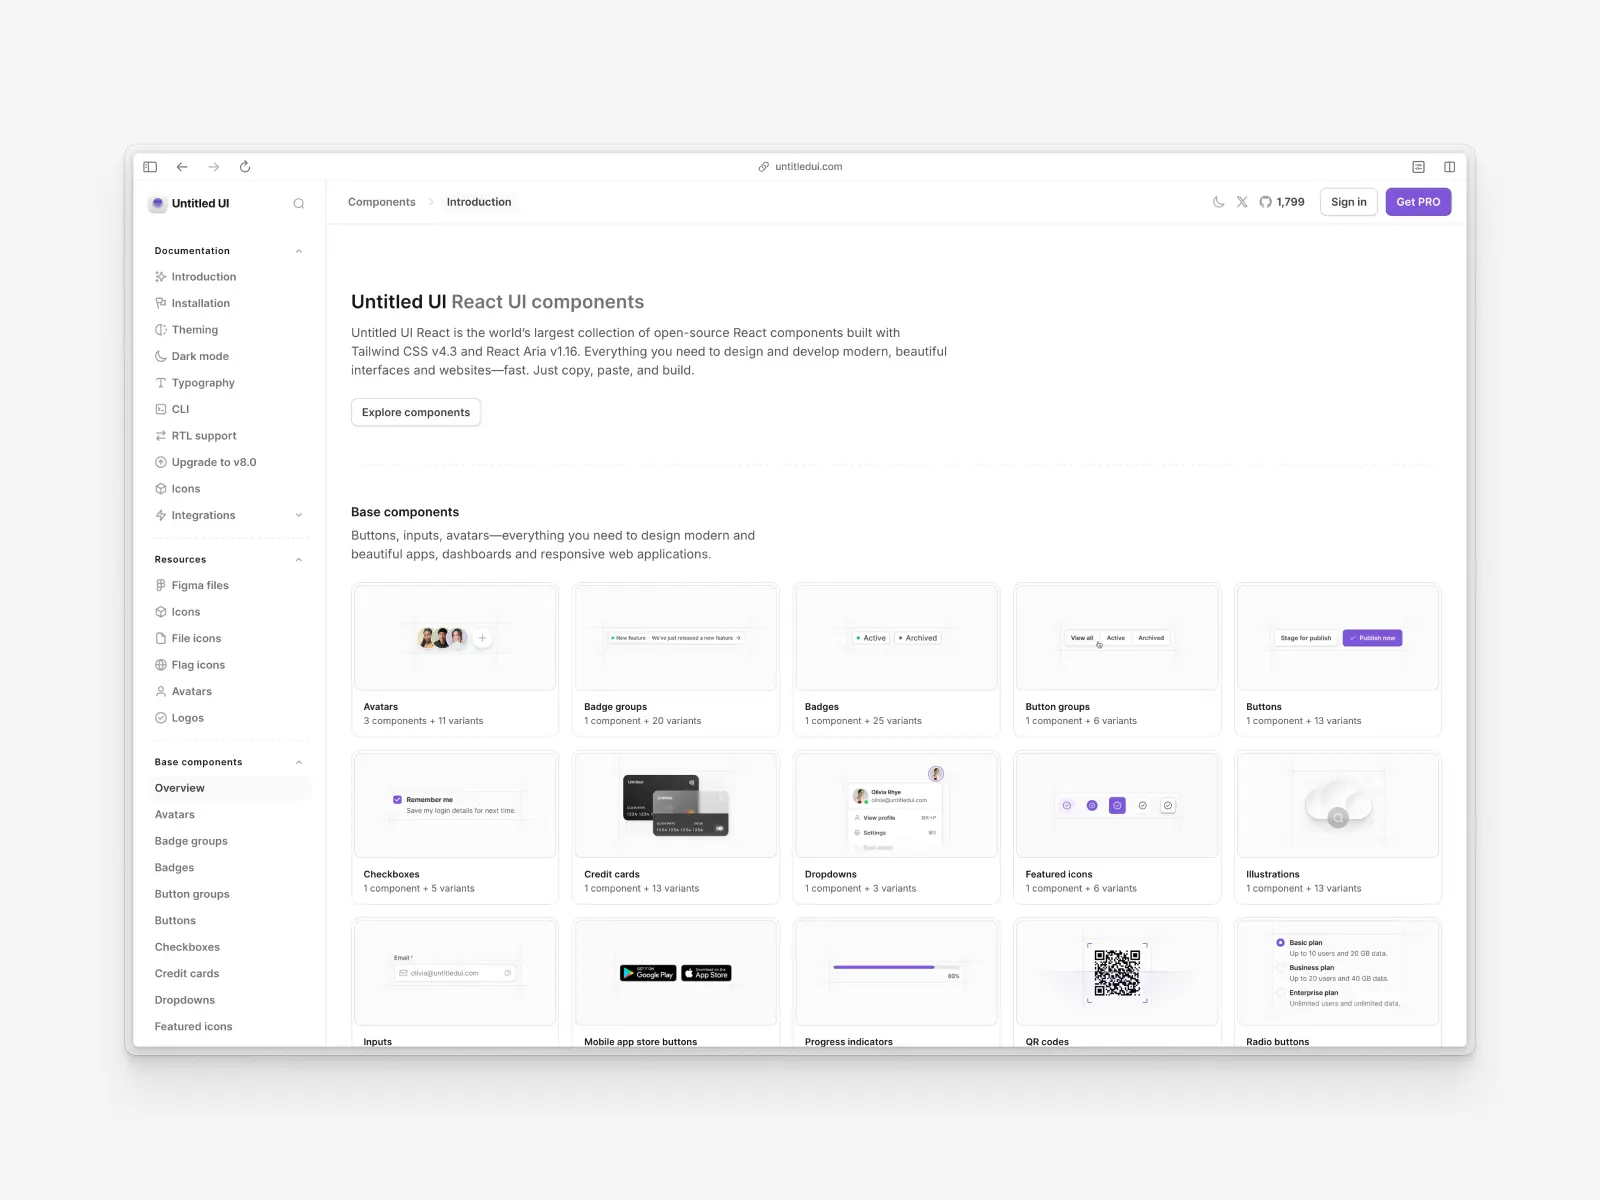Go back with the browser back arrow
This screenshot has width=1600, height=1200.
coord(182,167)
